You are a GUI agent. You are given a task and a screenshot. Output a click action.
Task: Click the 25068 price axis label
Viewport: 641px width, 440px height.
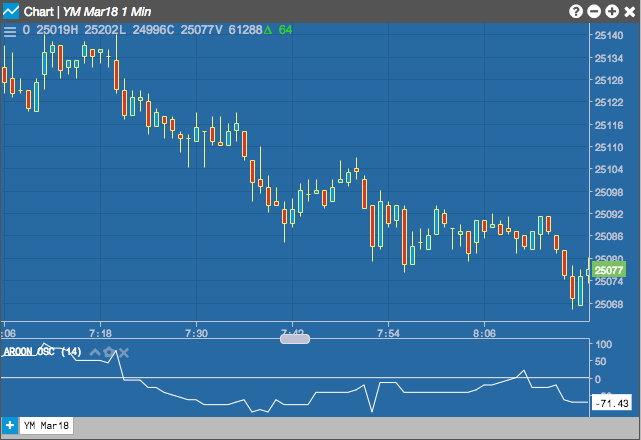[x=609, y=304]
